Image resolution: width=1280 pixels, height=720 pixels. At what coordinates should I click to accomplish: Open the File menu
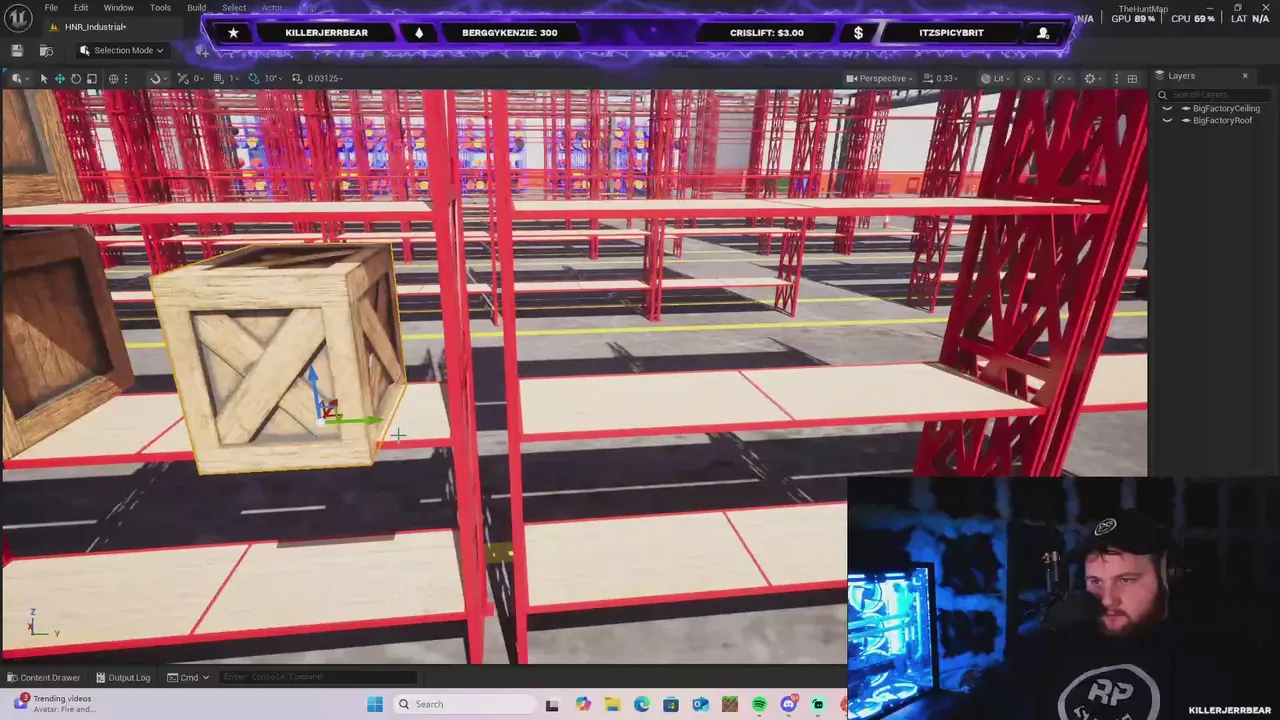coord(50,8)
